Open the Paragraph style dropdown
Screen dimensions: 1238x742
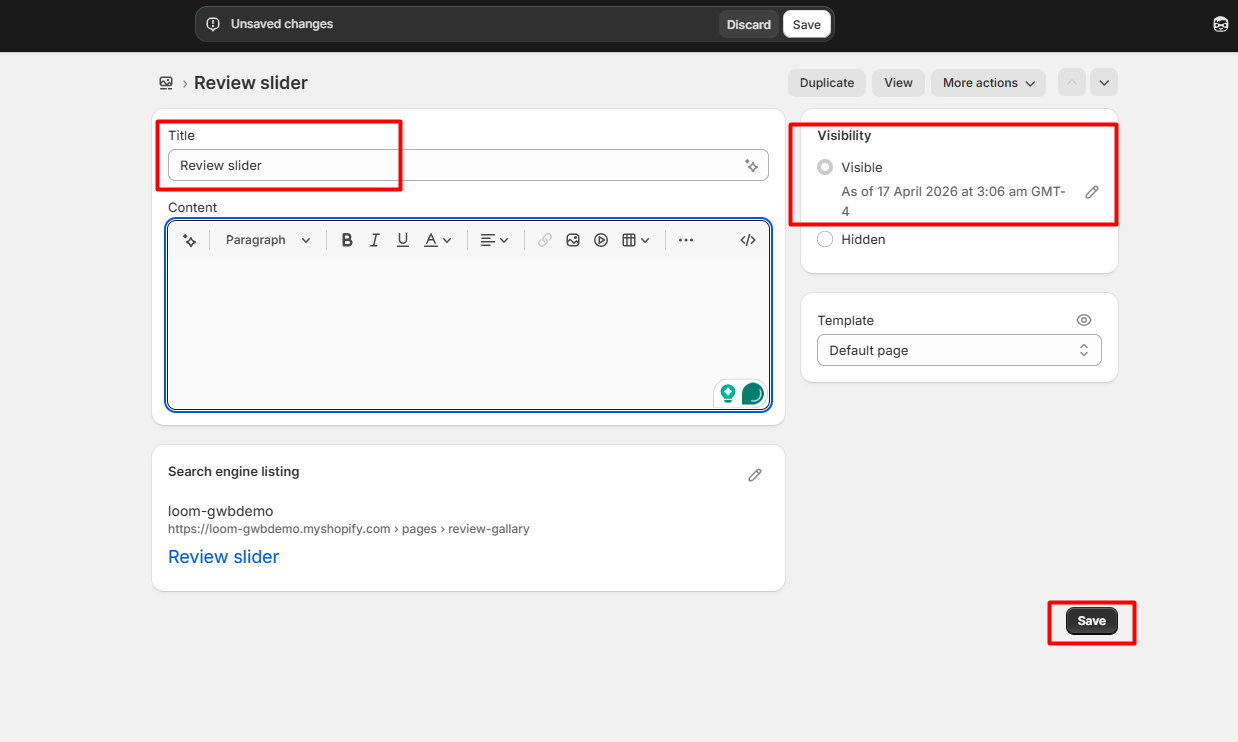click(x=268, y=240)
